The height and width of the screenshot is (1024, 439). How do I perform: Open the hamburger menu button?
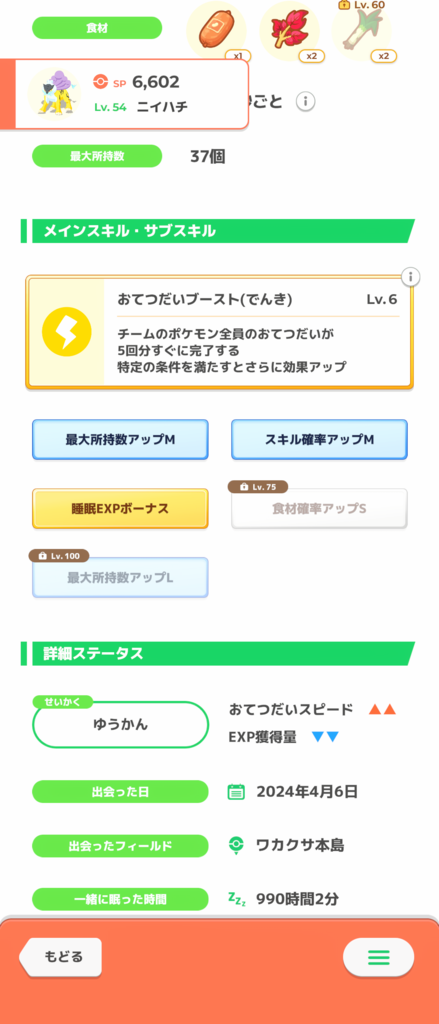(379, 957)
